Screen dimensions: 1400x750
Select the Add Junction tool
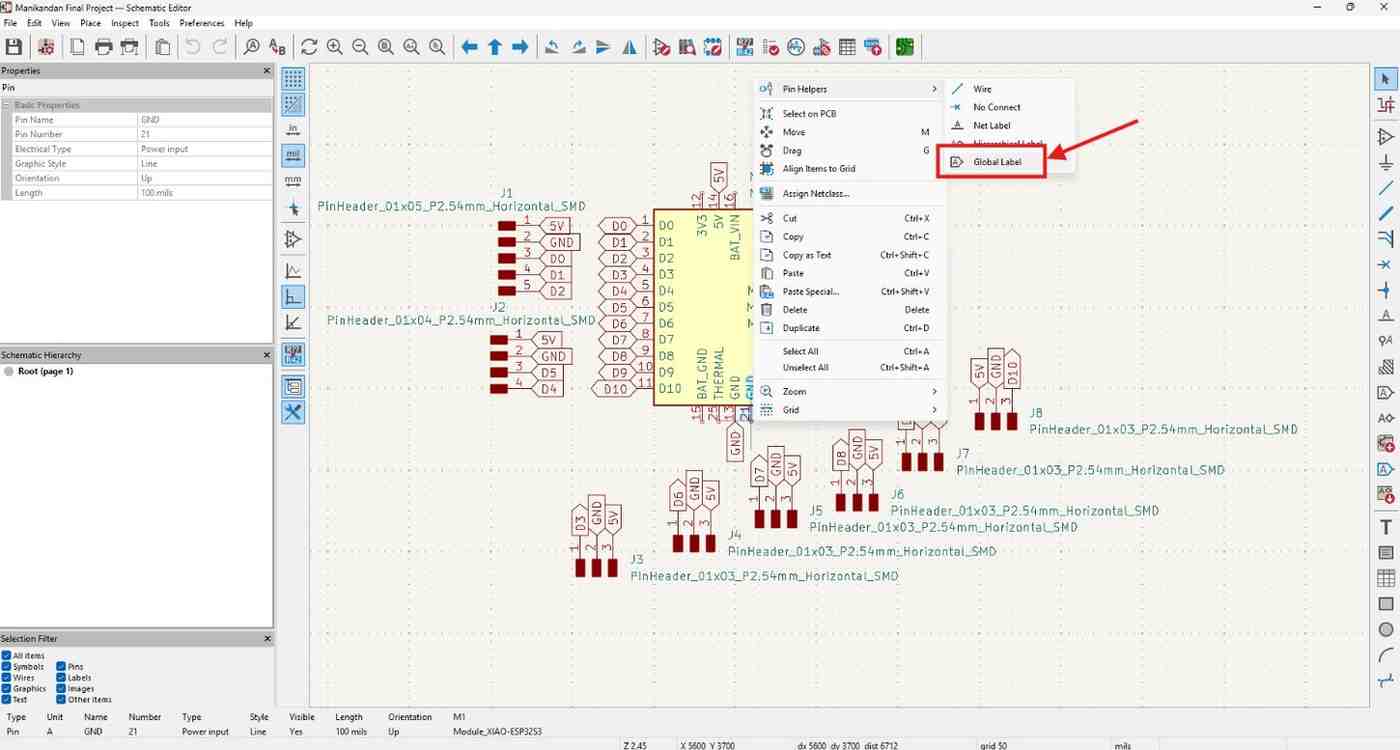1386,290
